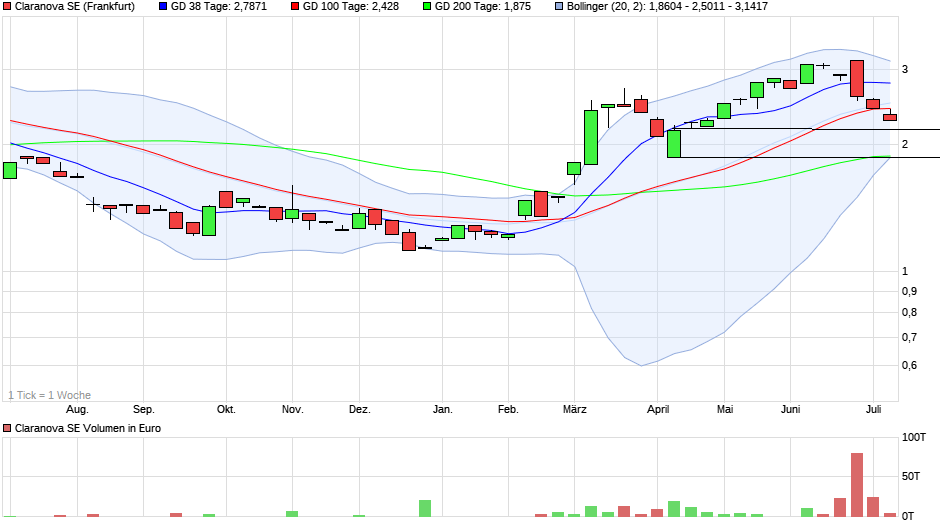Click the 'April' month label on the time axis

pyautogui.click(x=657, y=410)
